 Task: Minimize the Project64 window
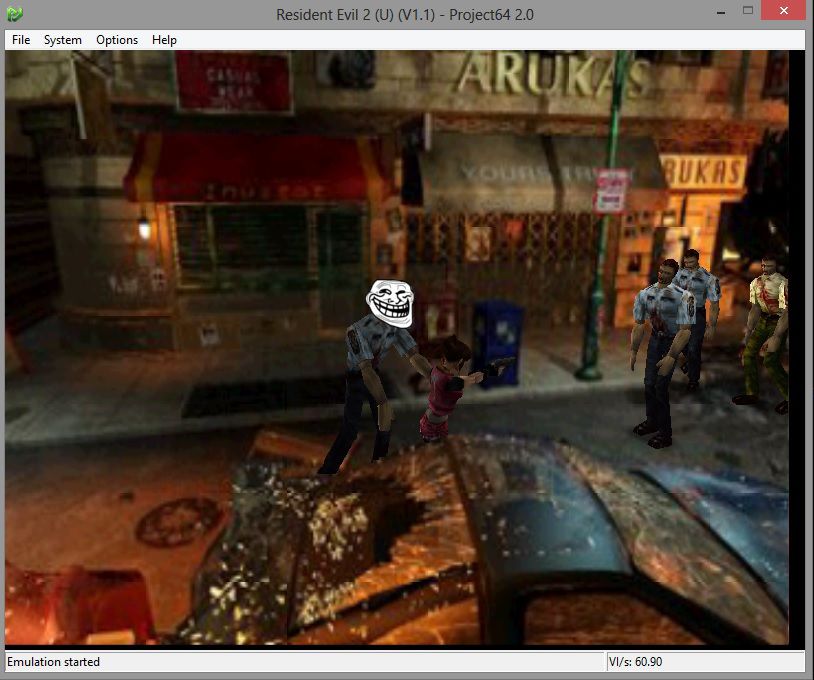(x=721, y=11)
